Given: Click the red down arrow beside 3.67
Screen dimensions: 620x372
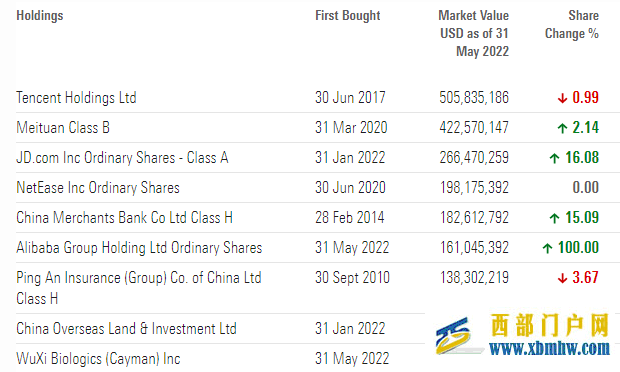Looking at the screenshot, I should [x=562, y=278].
